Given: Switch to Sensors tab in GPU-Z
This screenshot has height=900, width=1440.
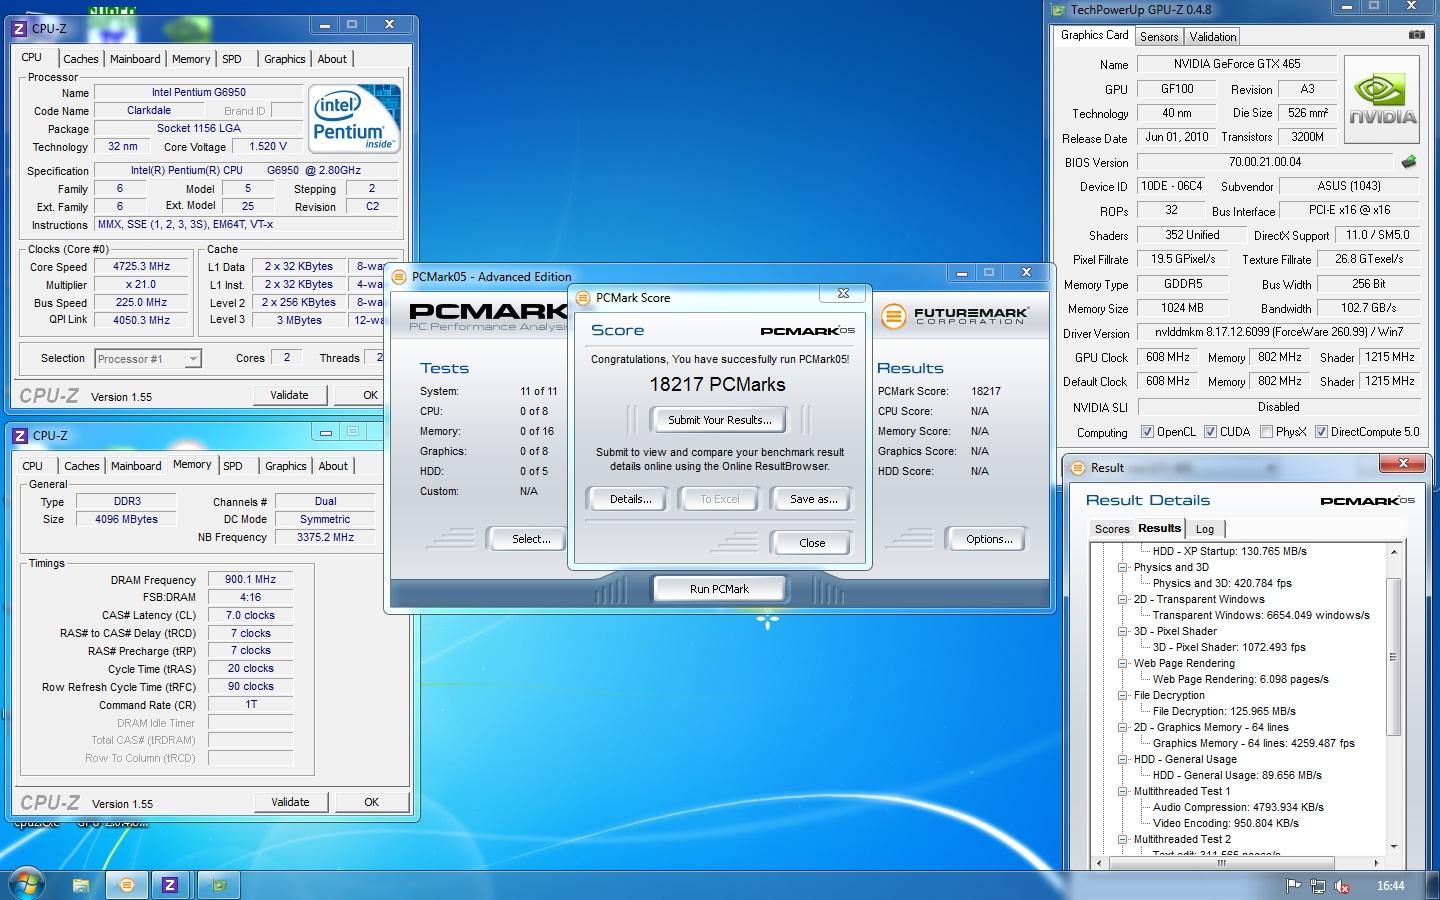Looking at the screenshot, I should [x=1159, y=37].
